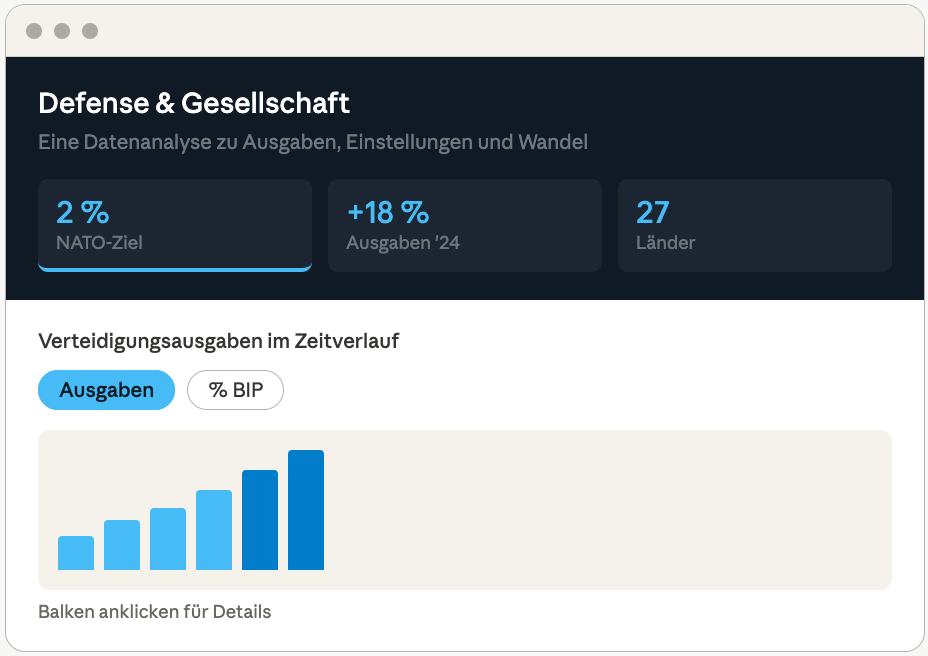
Task: Activate the Ausgaben pill toggle
Action: [107, 390]
